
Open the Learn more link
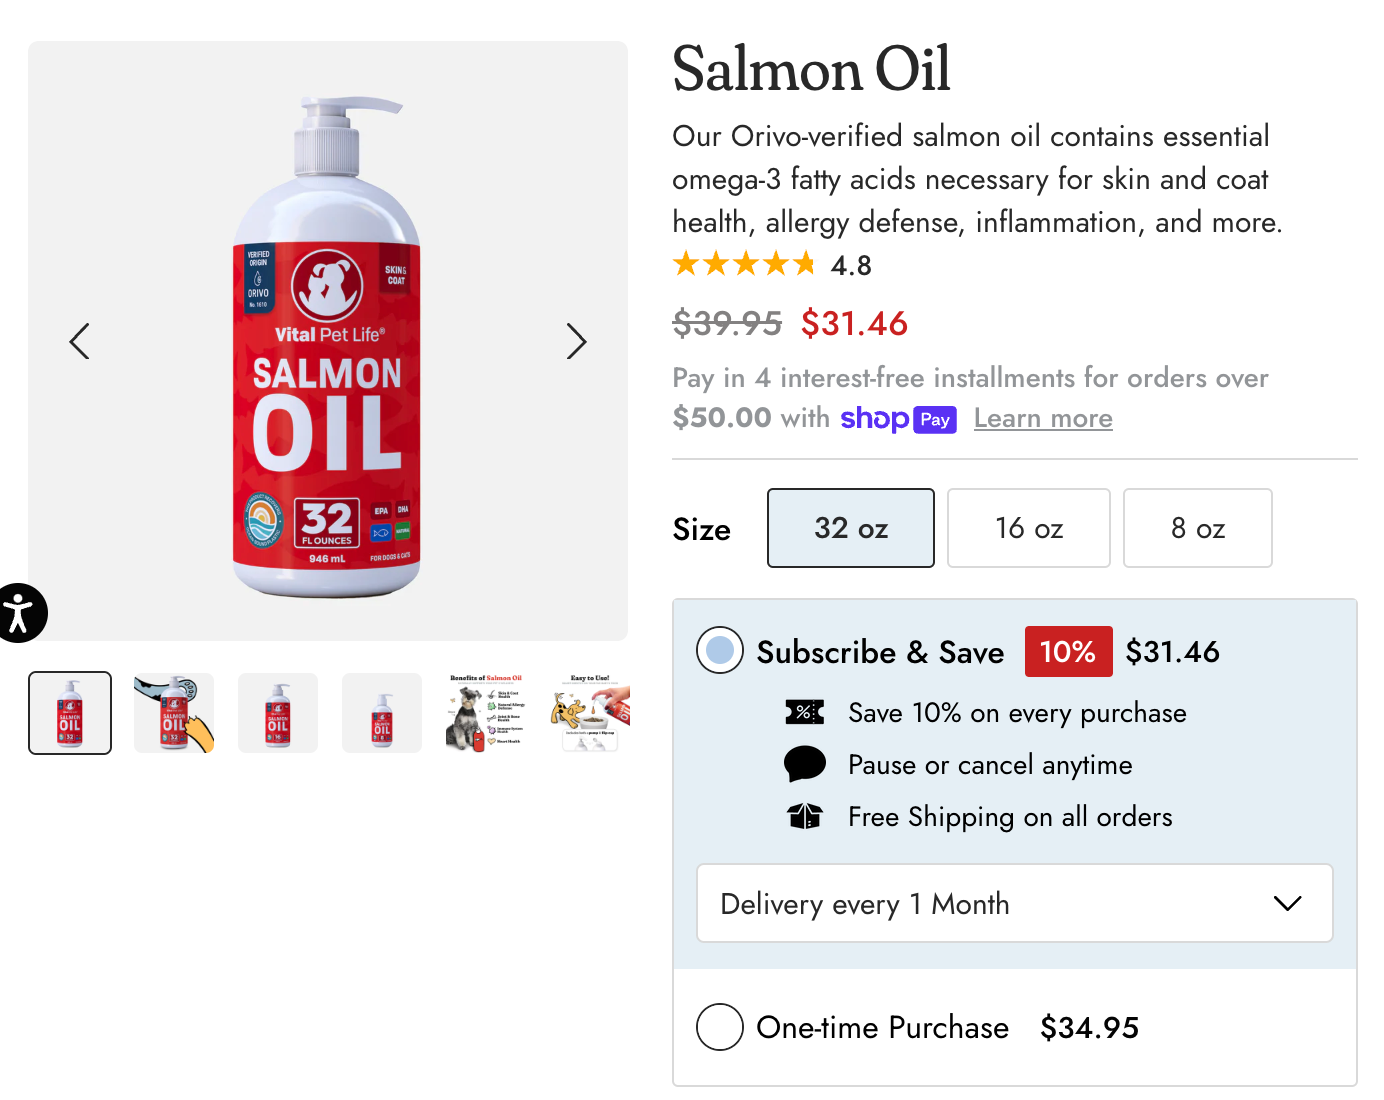point(1043,419)
